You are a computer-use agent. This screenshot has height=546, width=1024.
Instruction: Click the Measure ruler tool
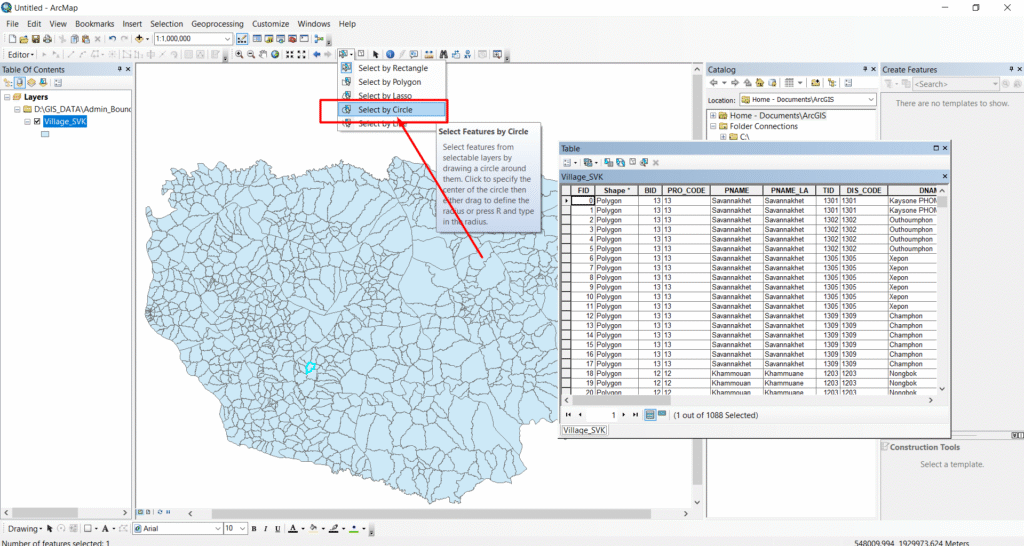429,55
